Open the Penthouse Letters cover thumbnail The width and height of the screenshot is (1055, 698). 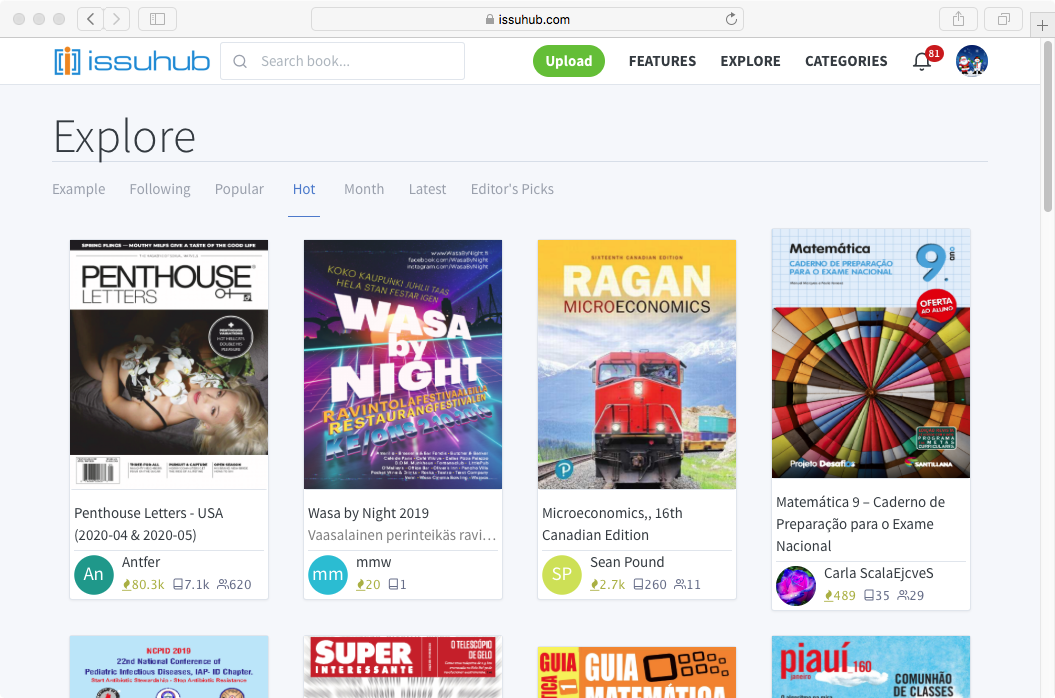pos(169,364)
